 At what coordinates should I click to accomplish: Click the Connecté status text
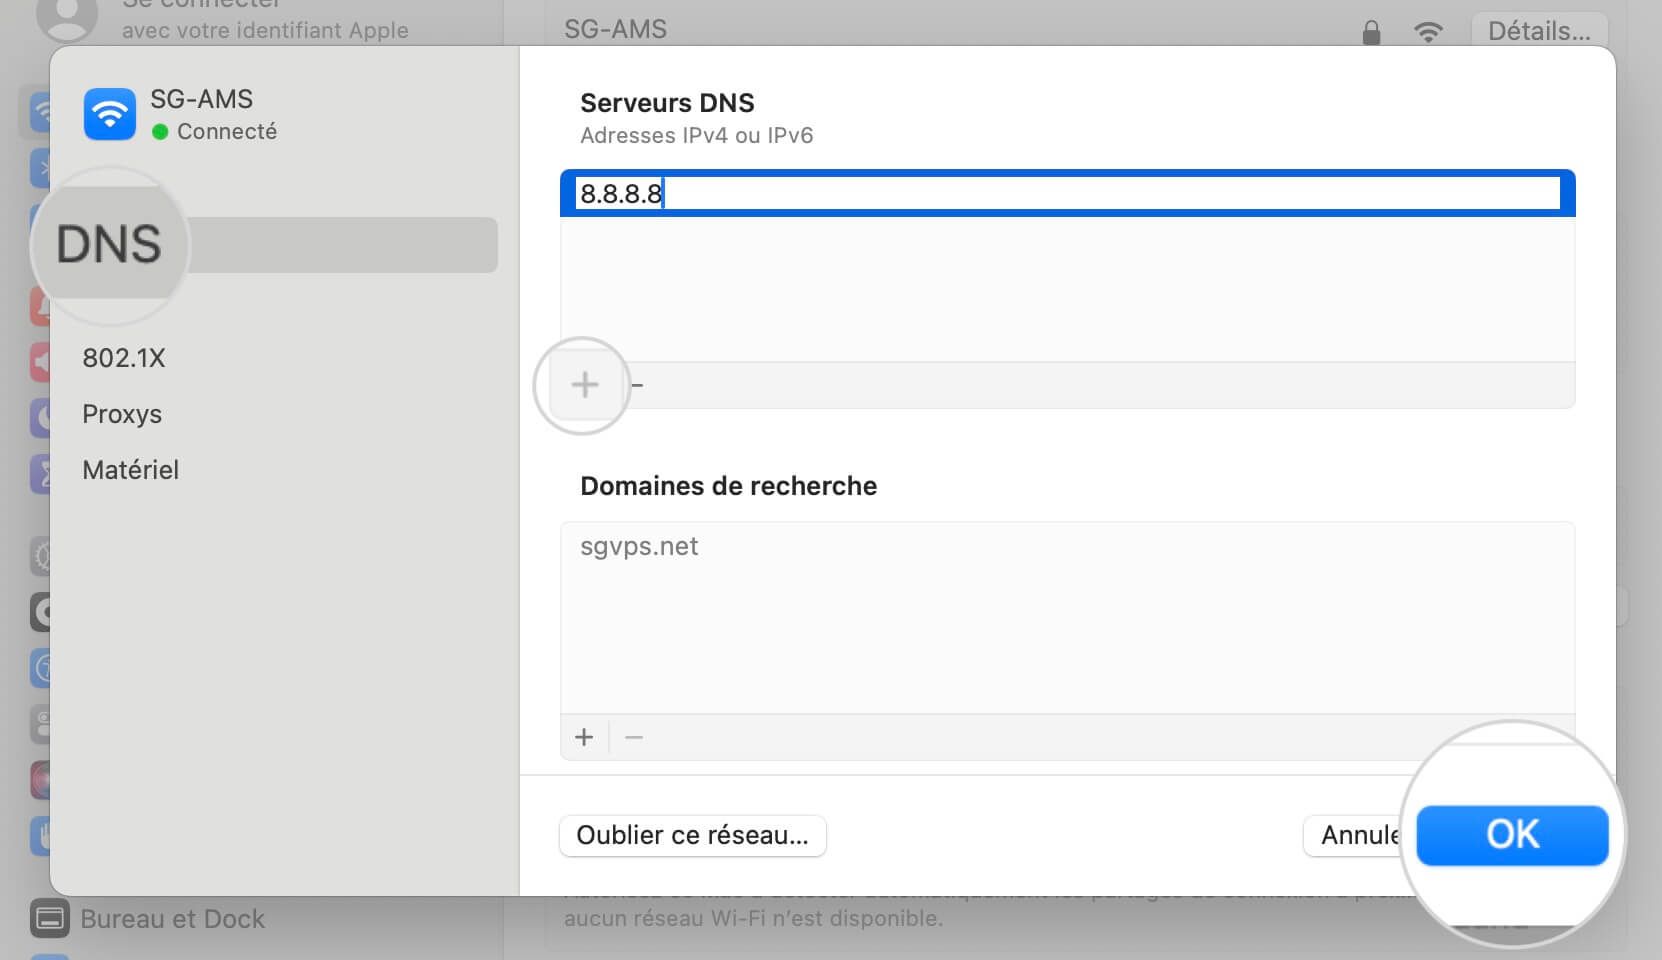coord(227,131)
